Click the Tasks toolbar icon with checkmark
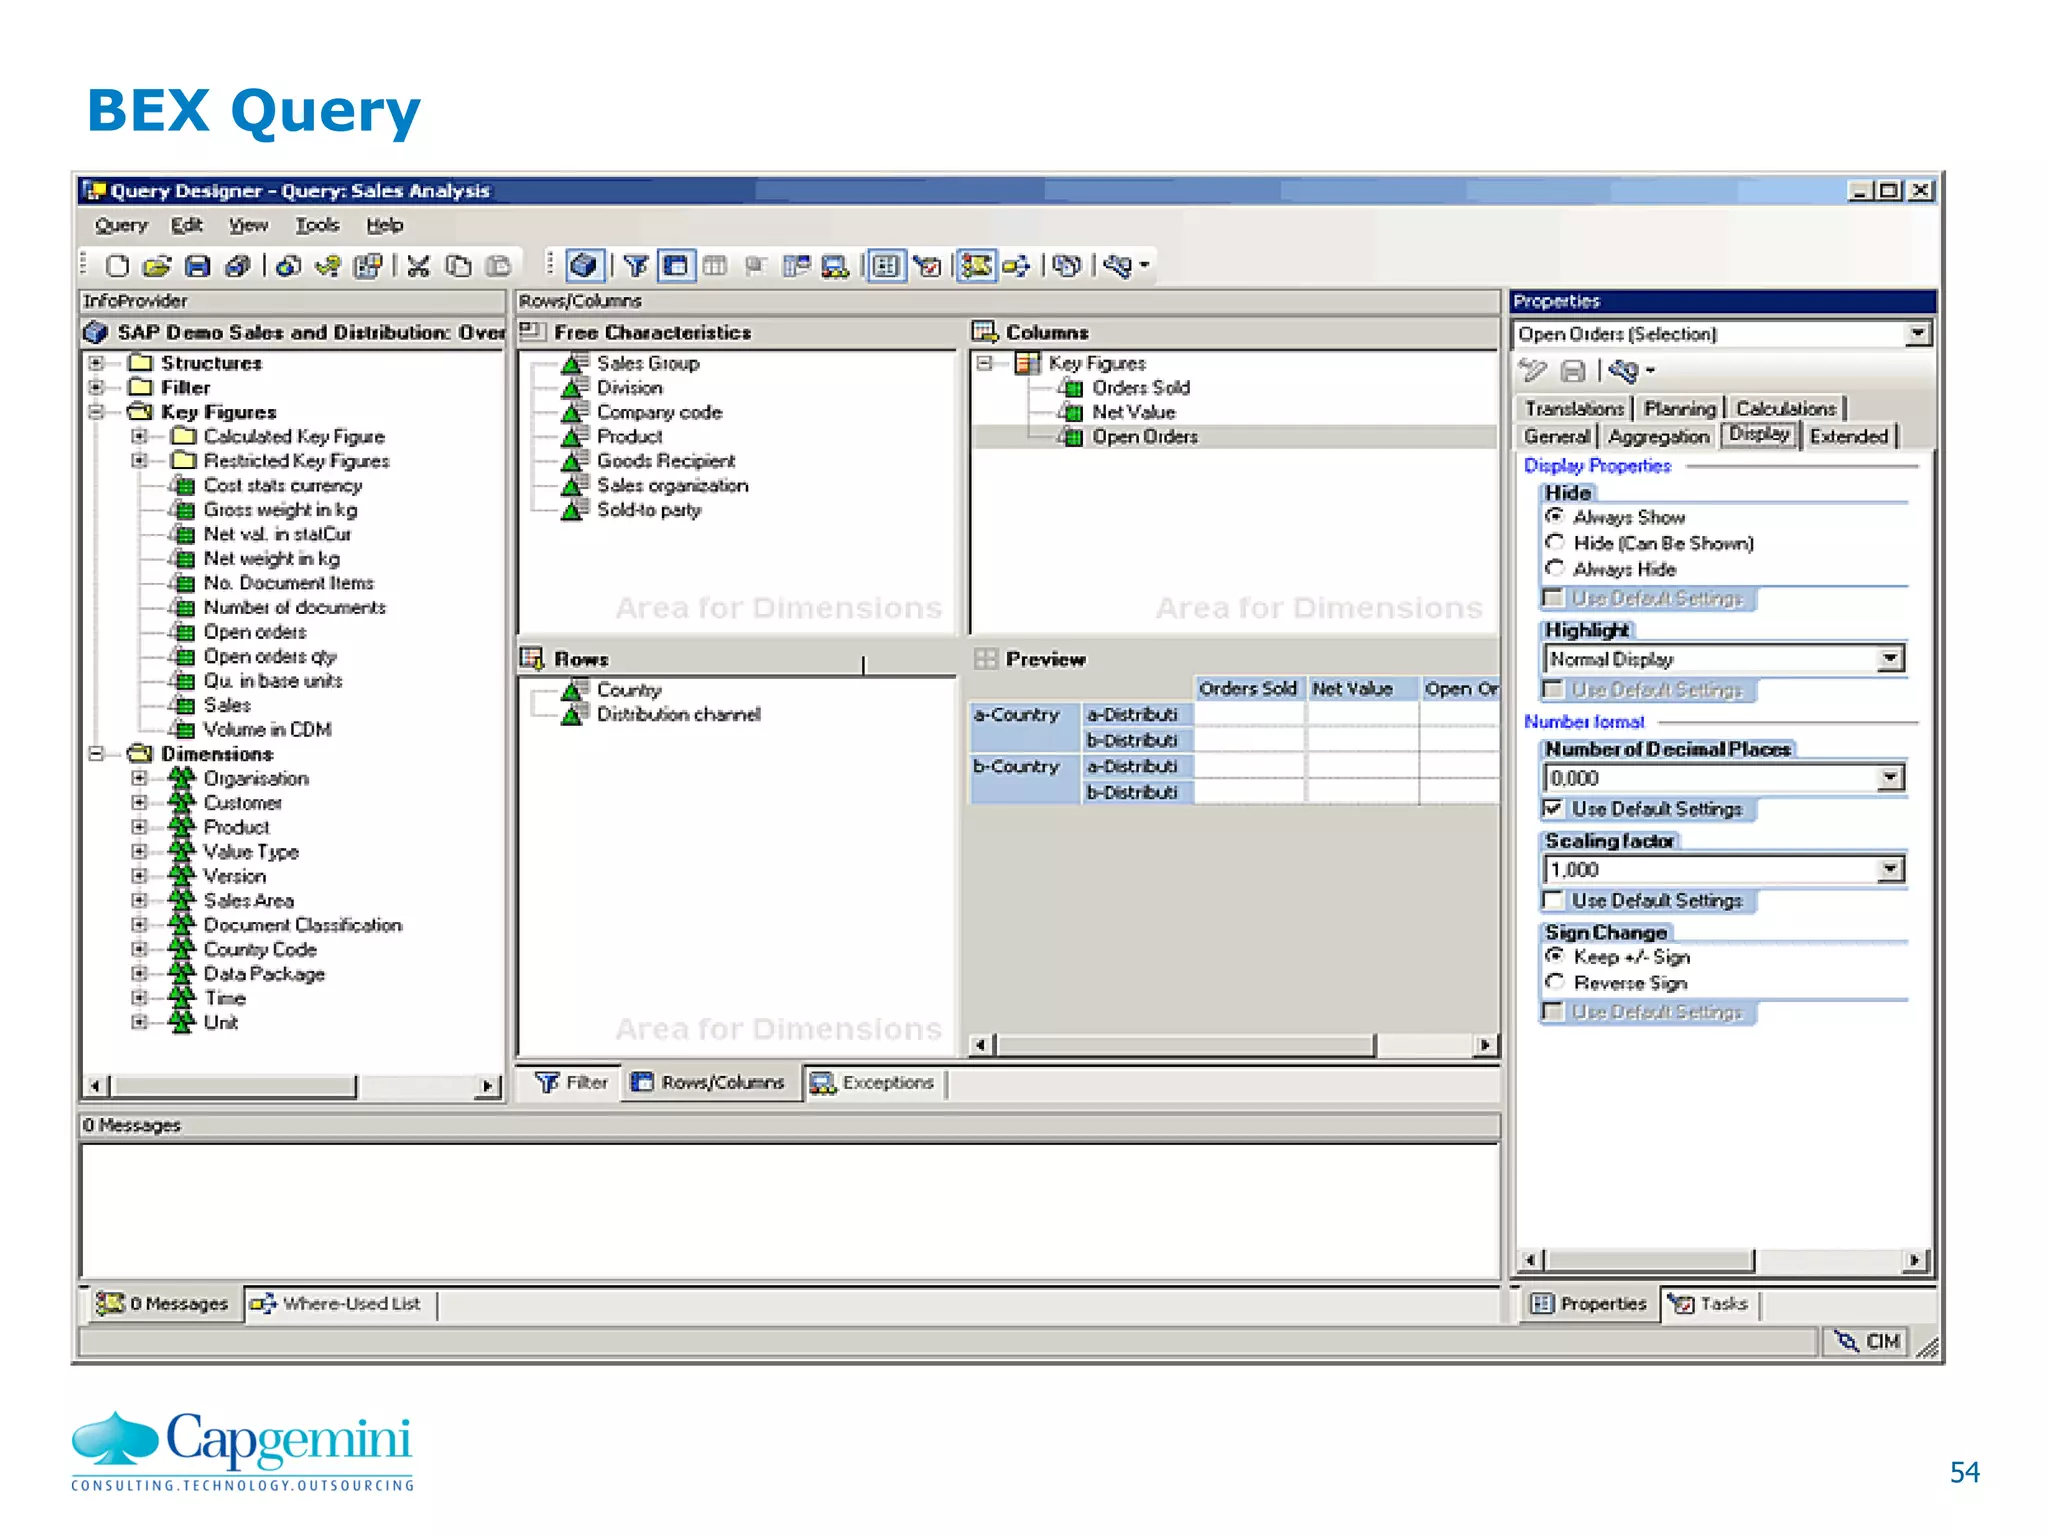The height and width of the screenshot is (1536, 2048). click(929, 266)
